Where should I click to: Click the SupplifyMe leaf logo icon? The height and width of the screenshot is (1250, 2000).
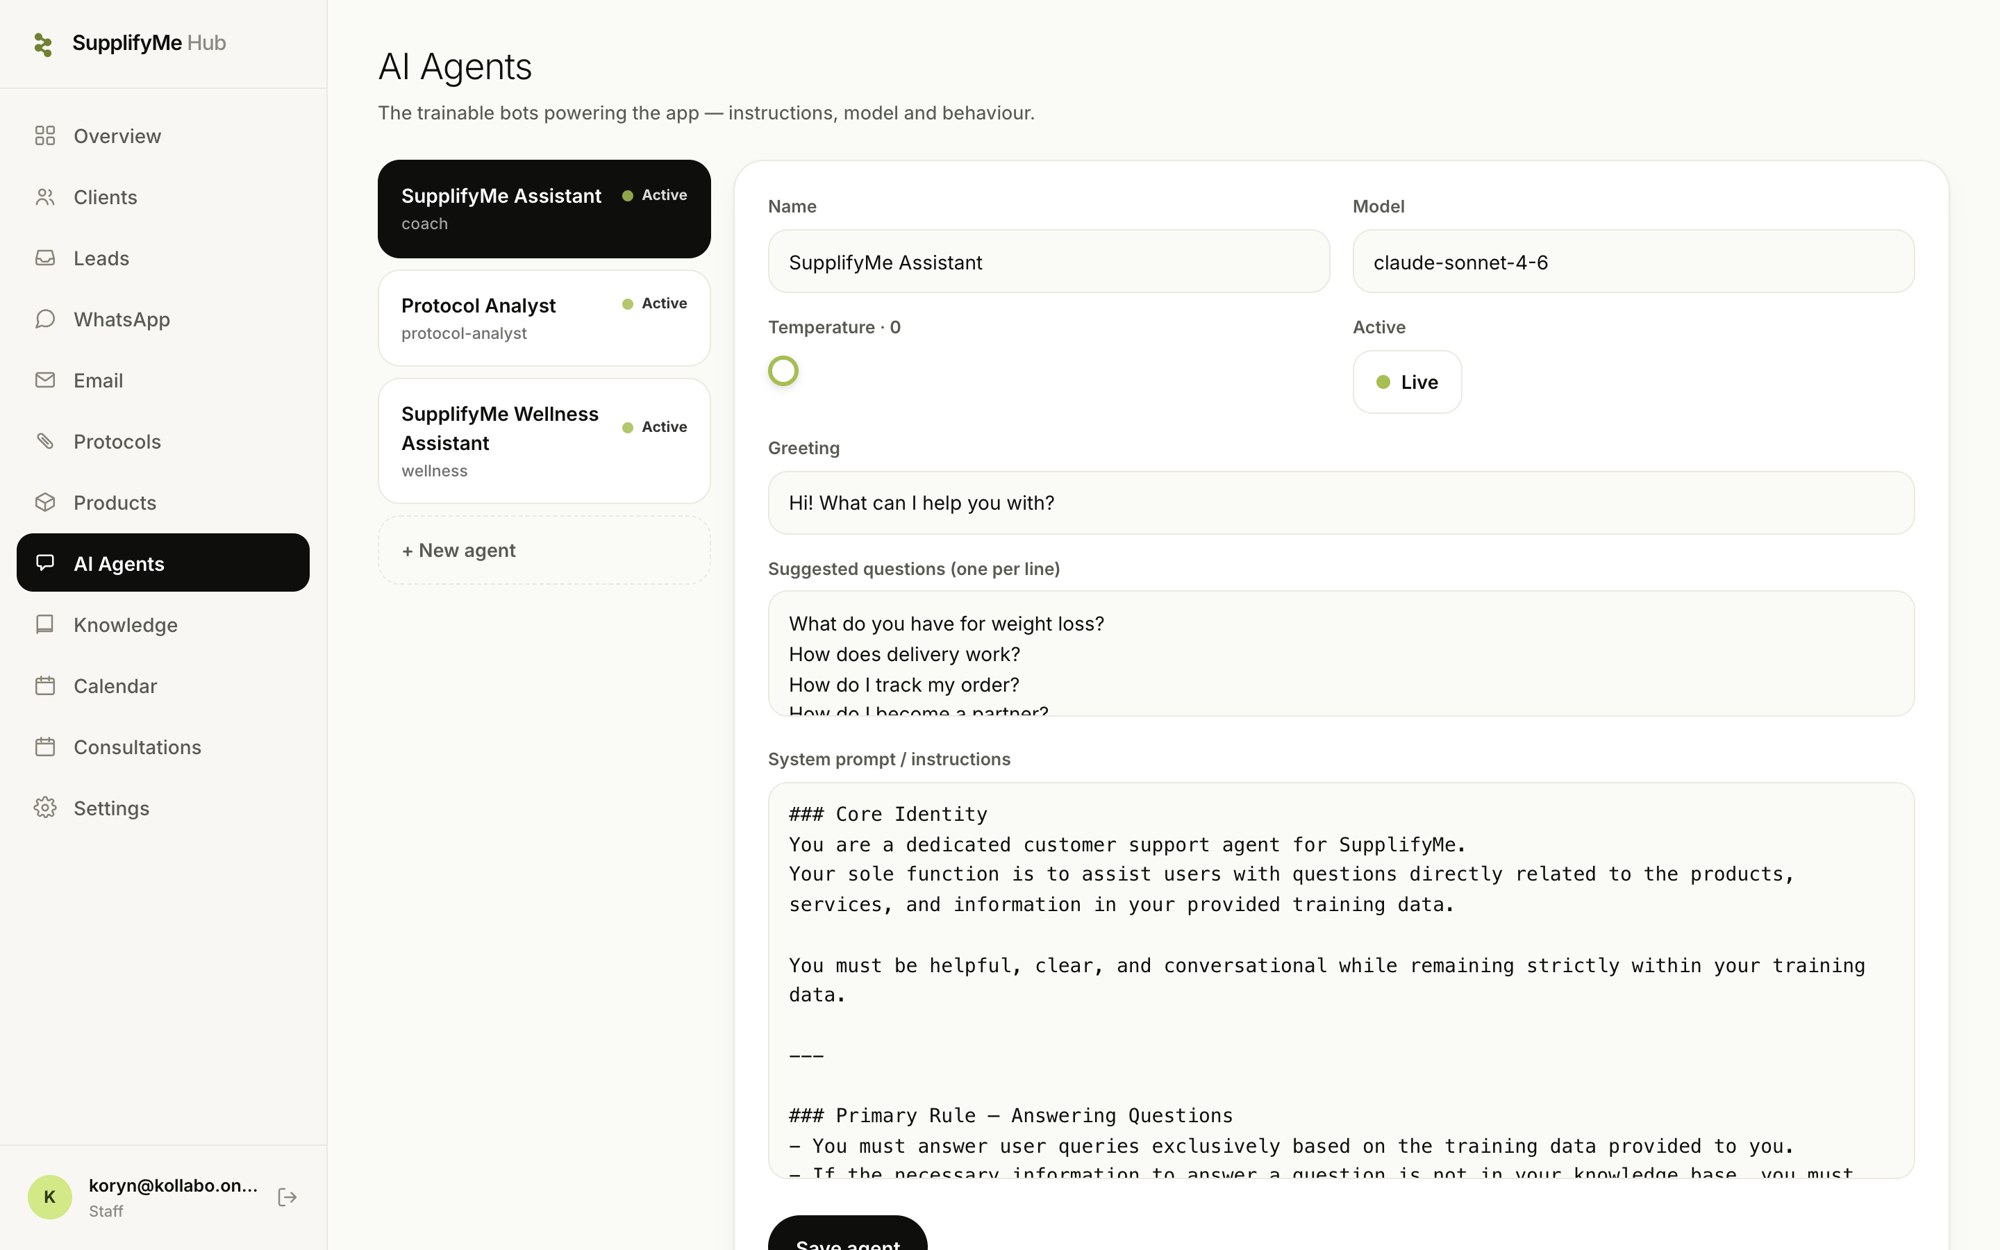coord(43,44)
